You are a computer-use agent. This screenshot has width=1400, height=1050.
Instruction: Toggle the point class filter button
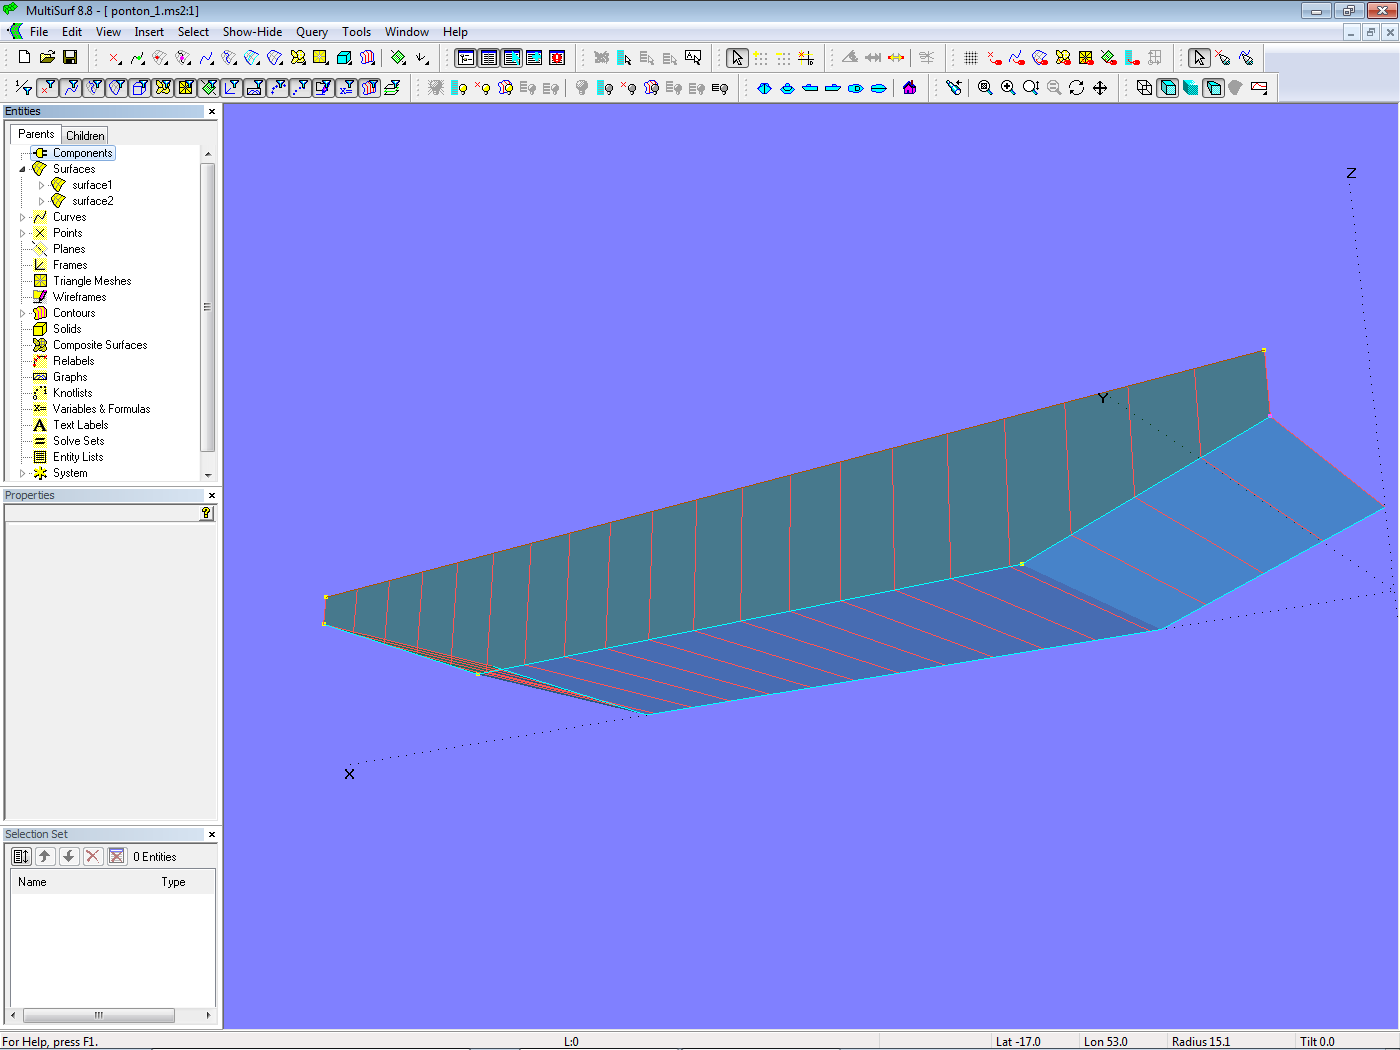coord(47,88)
